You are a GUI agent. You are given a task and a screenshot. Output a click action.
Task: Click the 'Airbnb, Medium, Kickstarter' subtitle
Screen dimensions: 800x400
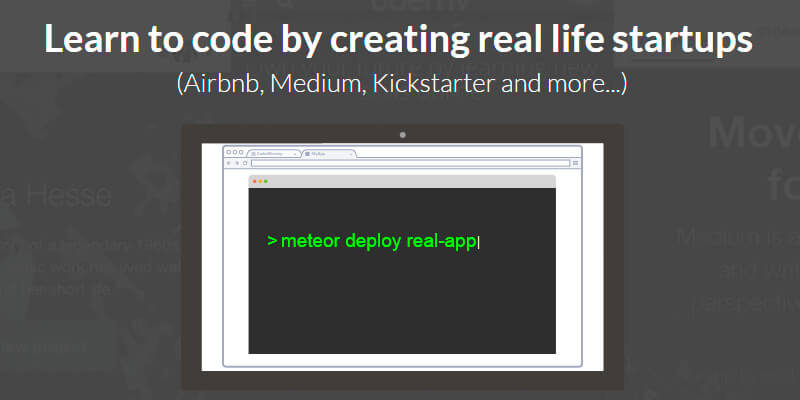pos(400,84)
